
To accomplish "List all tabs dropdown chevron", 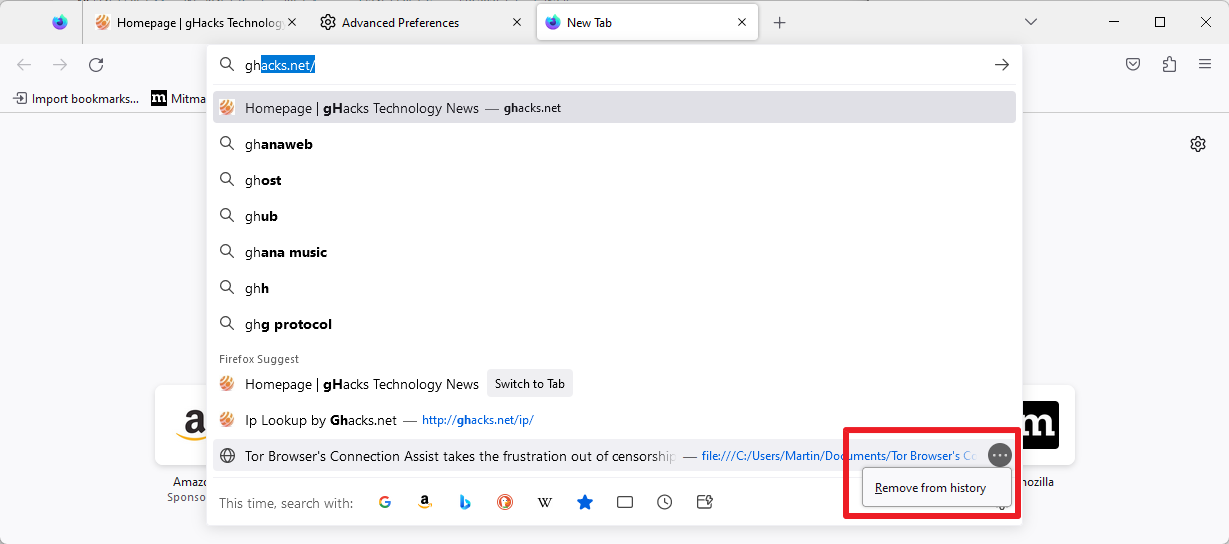I will (x=1031, y=22).
